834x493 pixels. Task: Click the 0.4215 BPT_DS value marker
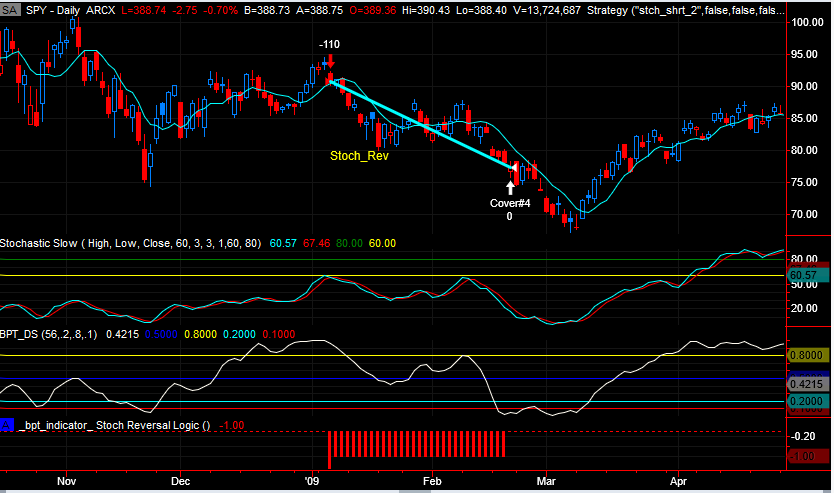click(804, 384)
